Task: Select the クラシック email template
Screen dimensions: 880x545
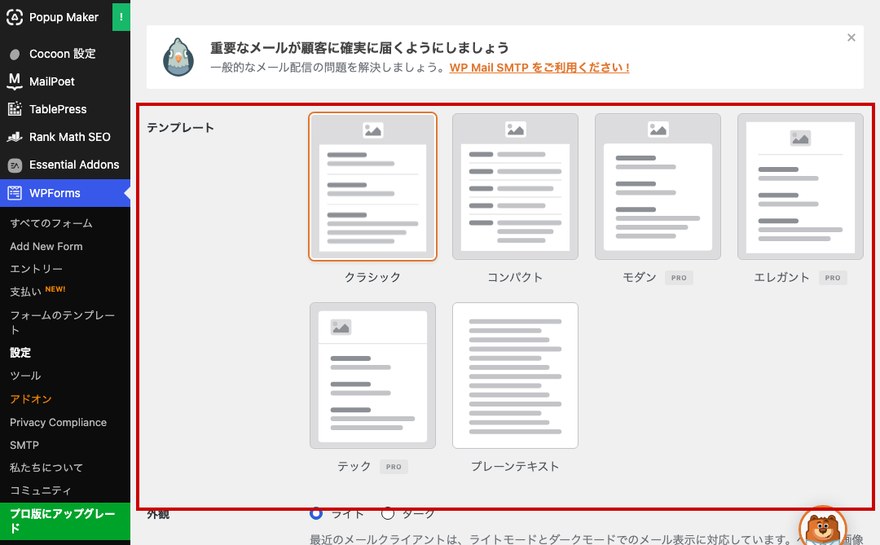Action: coord(373,187)
